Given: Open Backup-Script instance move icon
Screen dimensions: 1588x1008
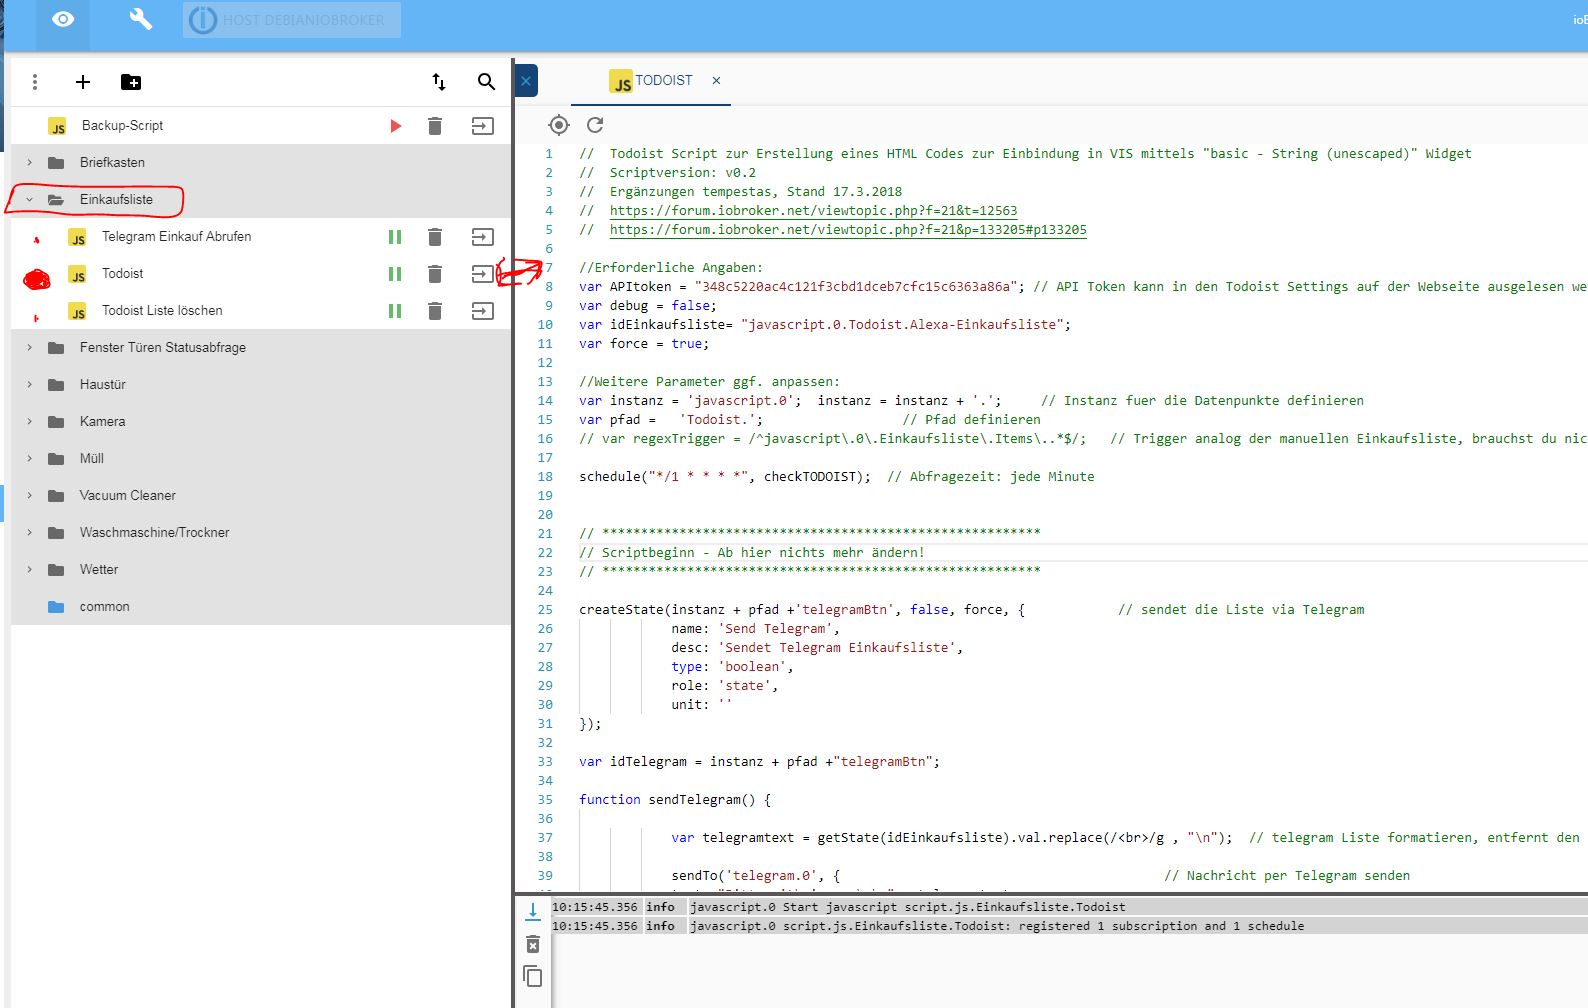Looking at the screenshot, I should pyautogui.click(x=483, y=126).
